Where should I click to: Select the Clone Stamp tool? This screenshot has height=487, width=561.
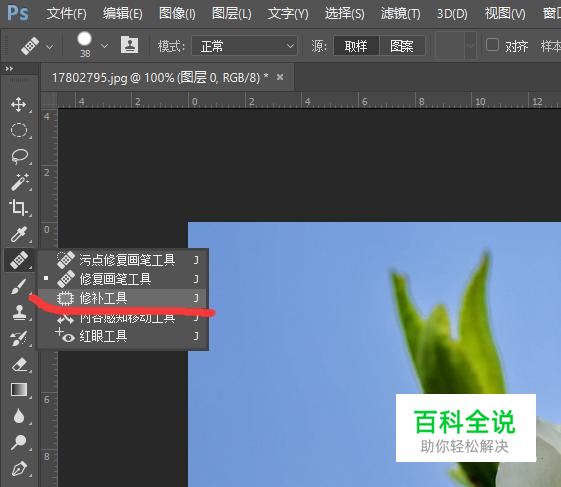click(x=19, y=312)
